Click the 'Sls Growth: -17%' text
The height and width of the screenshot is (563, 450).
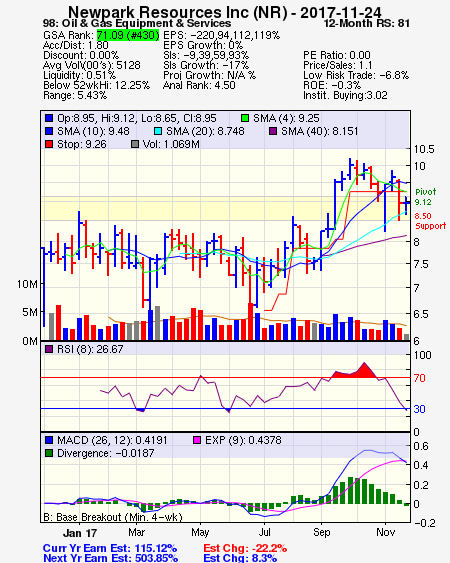tap(206, 65)
